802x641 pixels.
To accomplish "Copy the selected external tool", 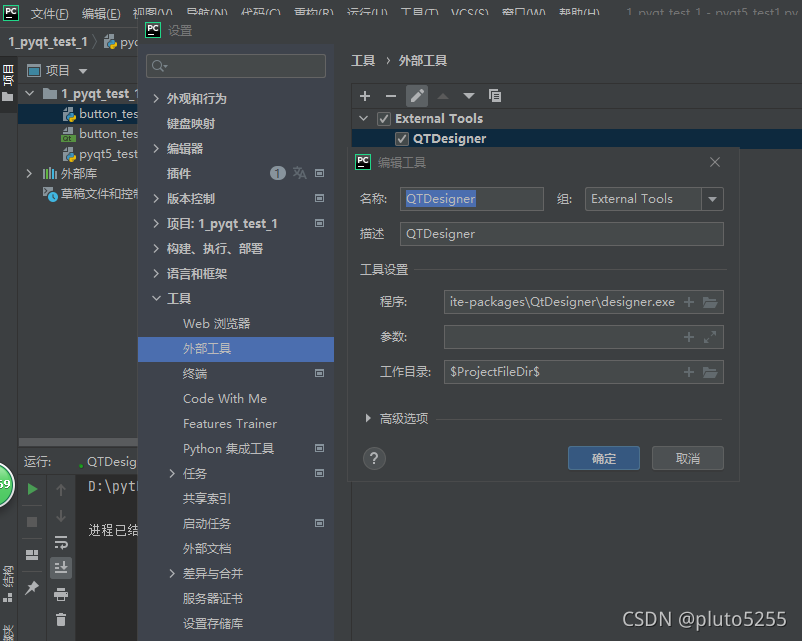I will point(495,96).
